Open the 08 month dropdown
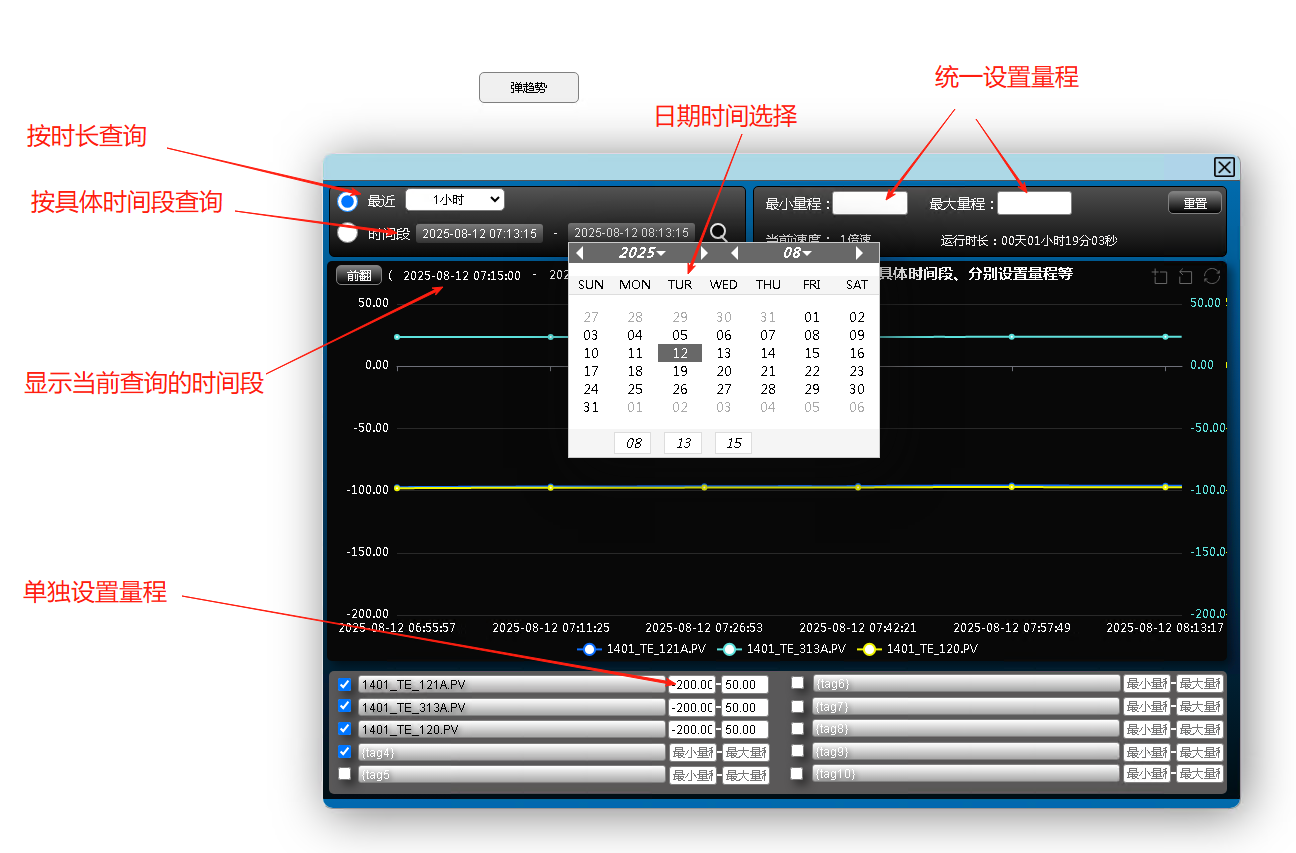The width and height of the screenshot is (1296, 853). pyautogui.click(x=797, y=253)
